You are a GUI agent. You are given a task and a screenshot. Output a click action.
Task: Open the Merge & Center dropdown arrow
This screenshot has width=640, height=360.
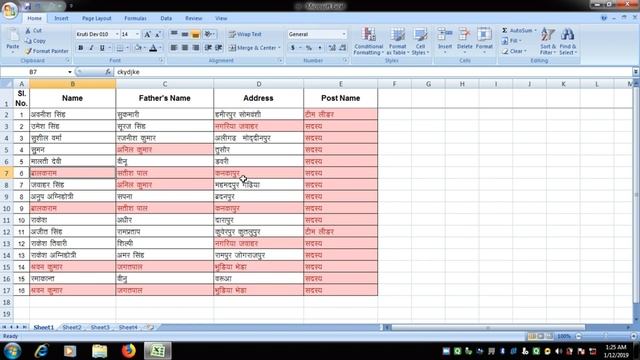coord(280,48)
